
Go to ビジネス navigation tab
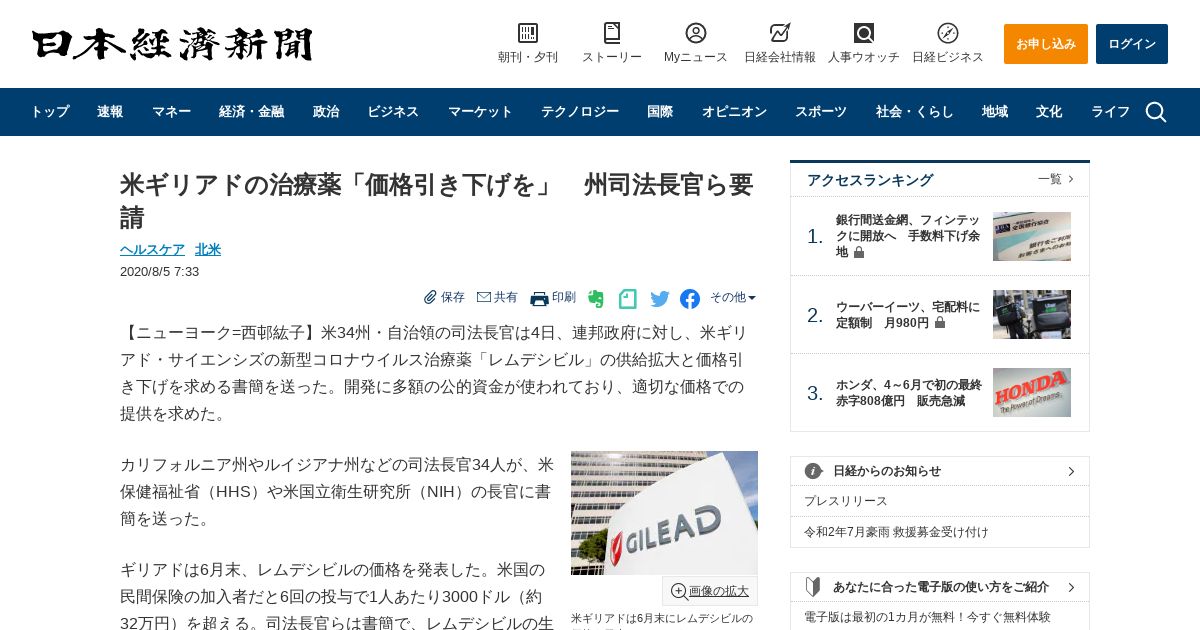coord(393,112)
